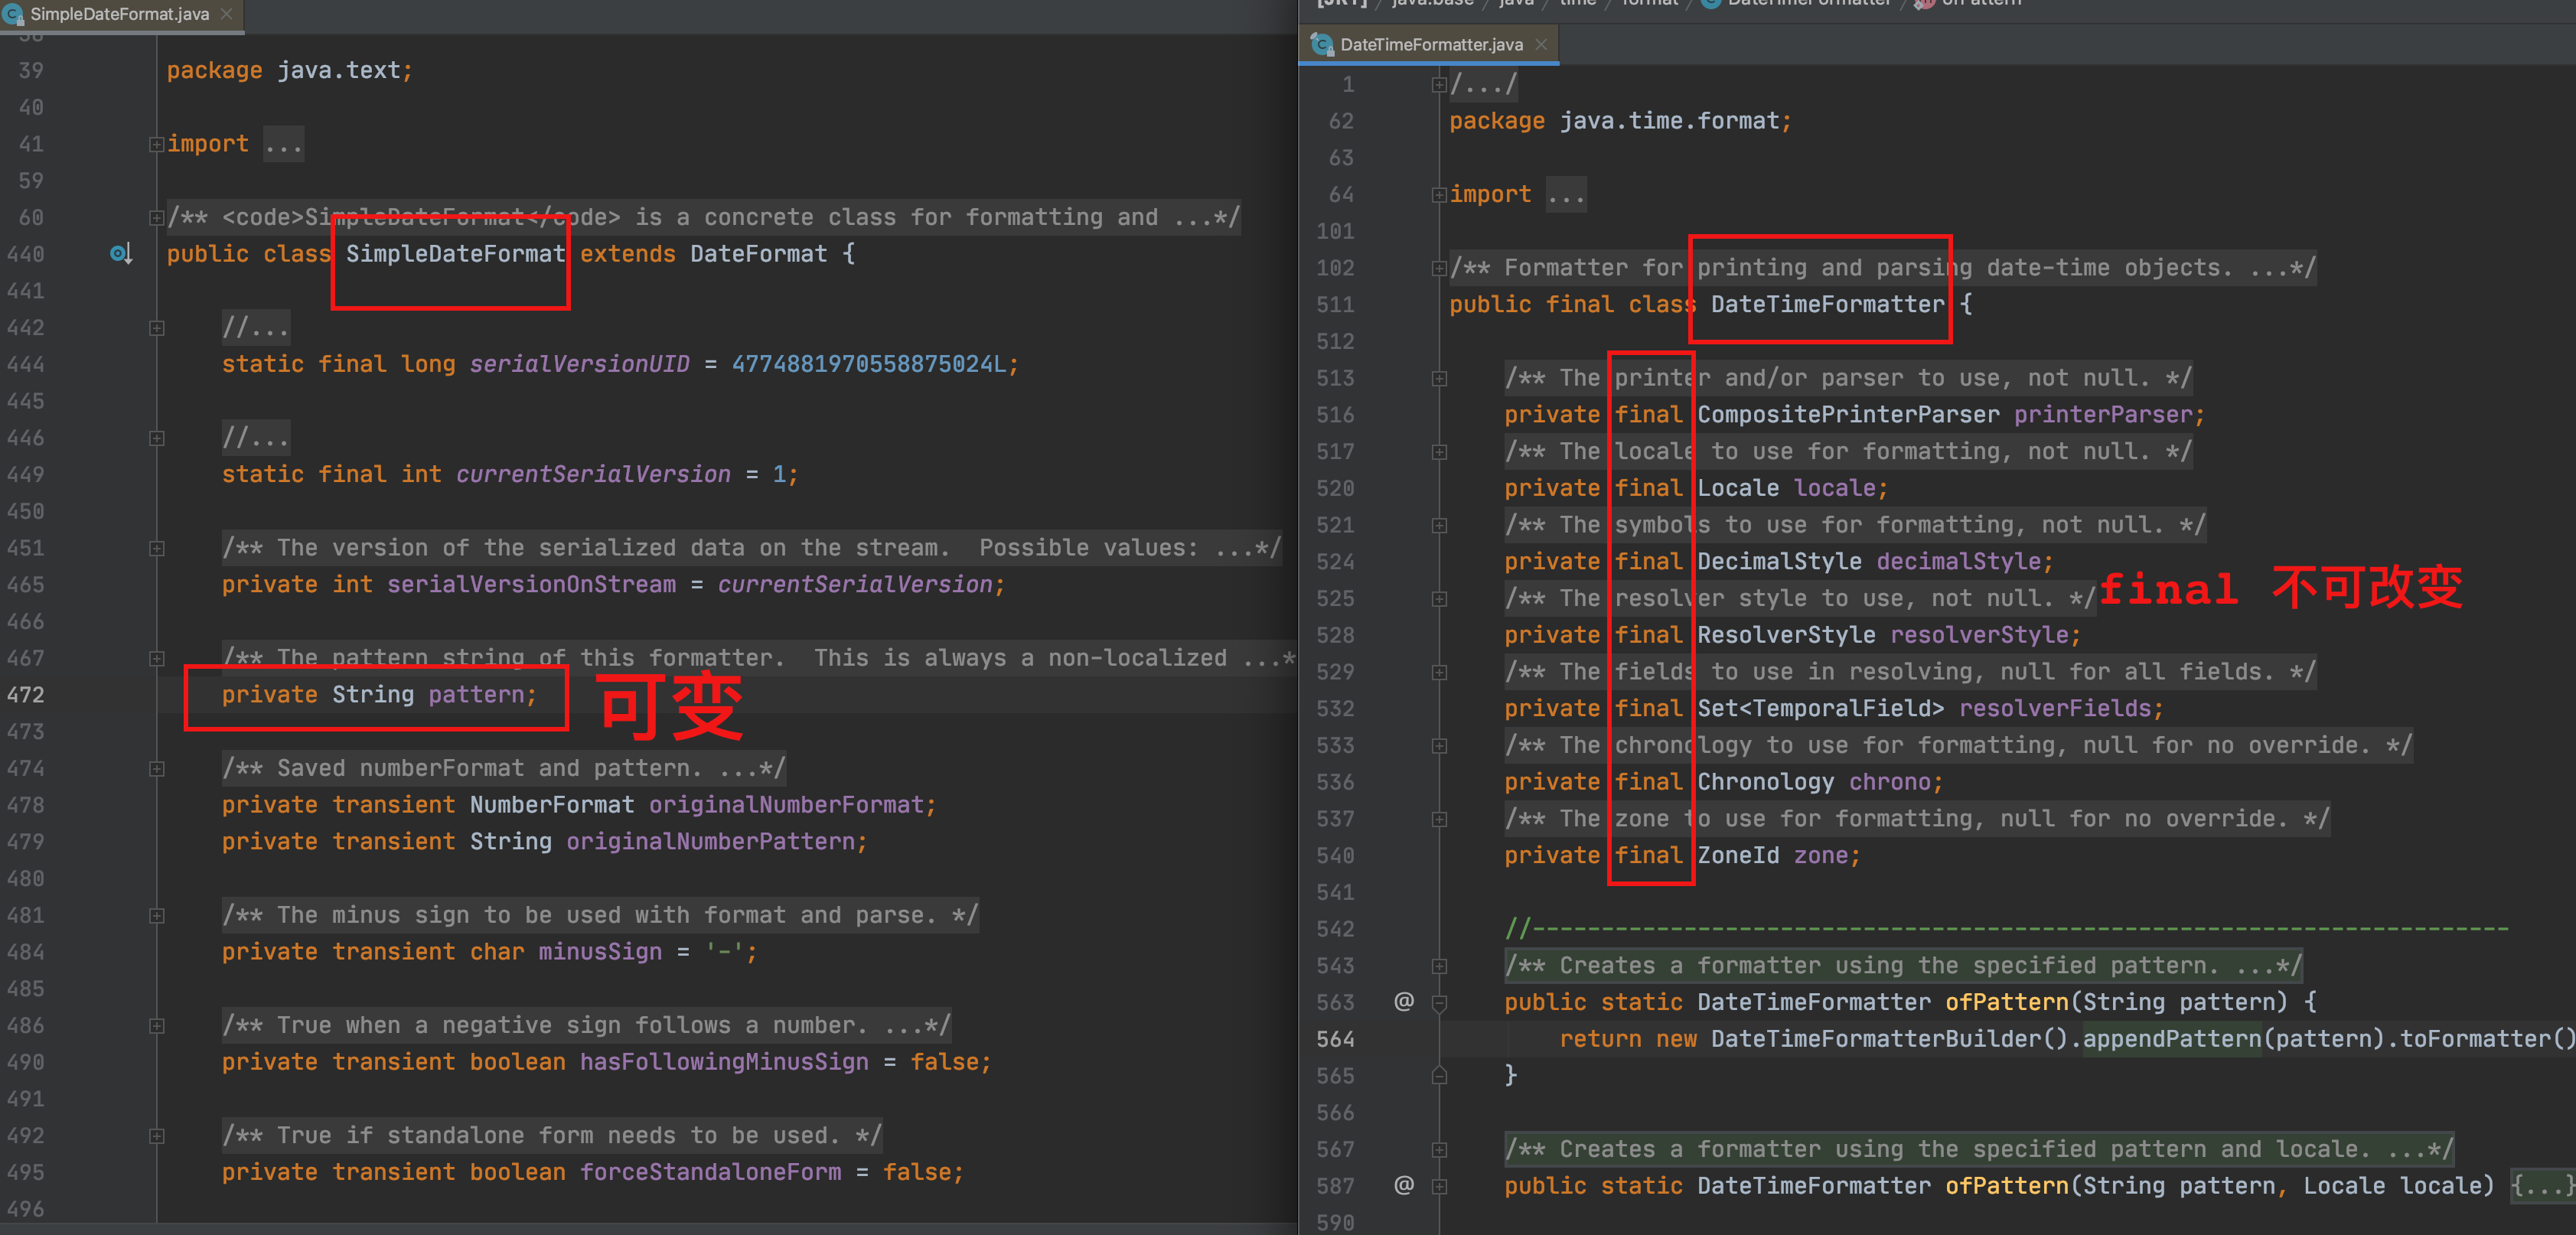
Task: Toggle fold of resolver style comment on line 525
Action: [x=1439, y=598]
